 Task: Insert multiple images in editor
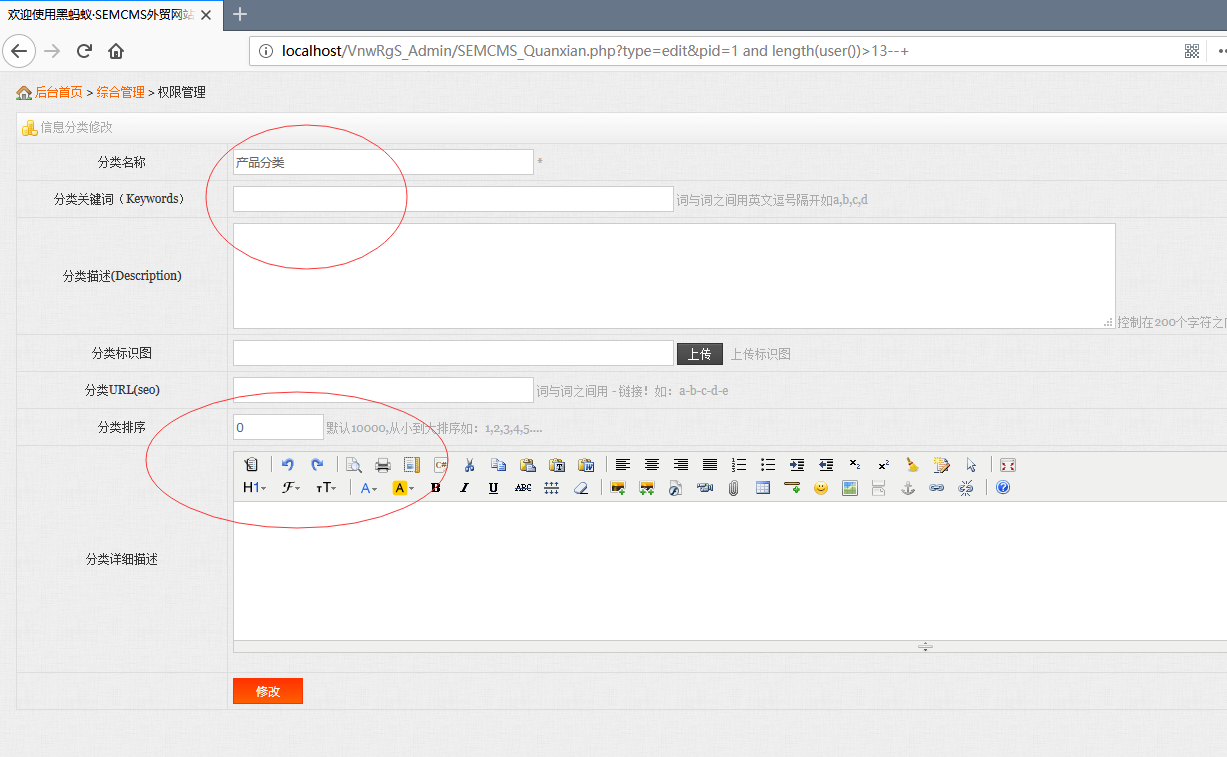tap(647, 488)
